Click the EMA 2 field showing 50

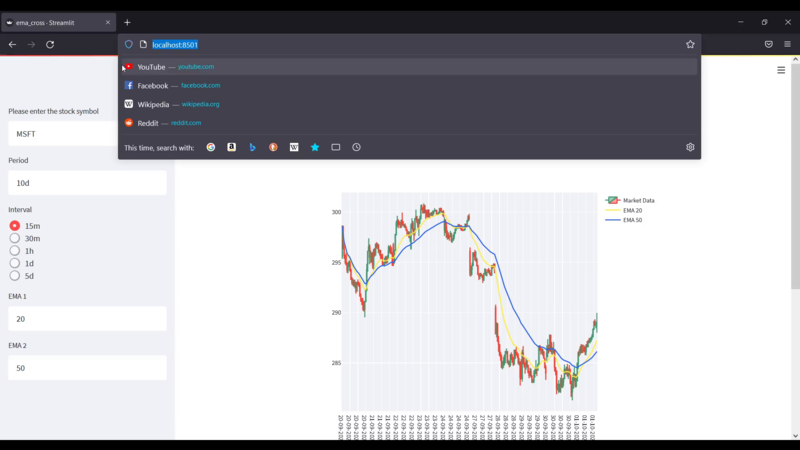pyautogui.click(x=87, y=368)
